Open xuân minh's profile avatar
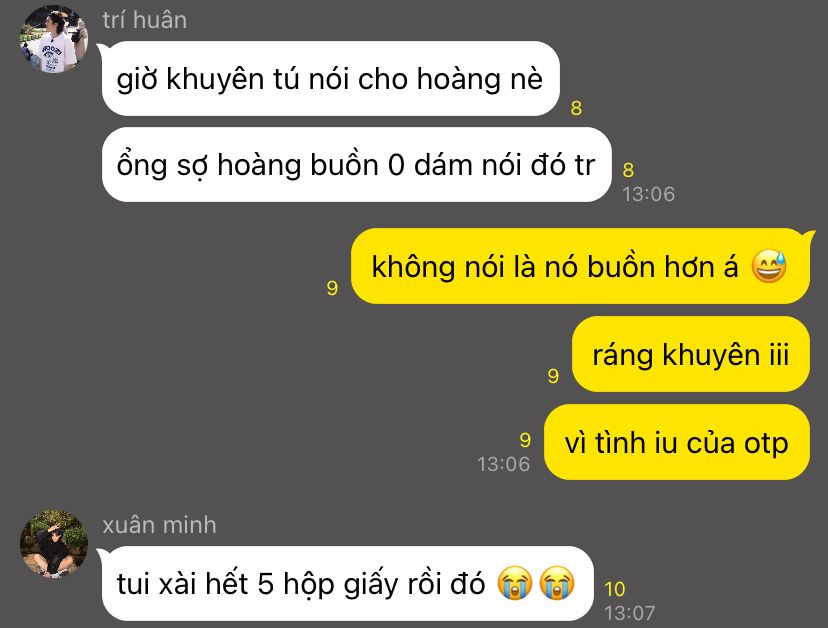Screen dimensions: 828x628 click(54, 544)
